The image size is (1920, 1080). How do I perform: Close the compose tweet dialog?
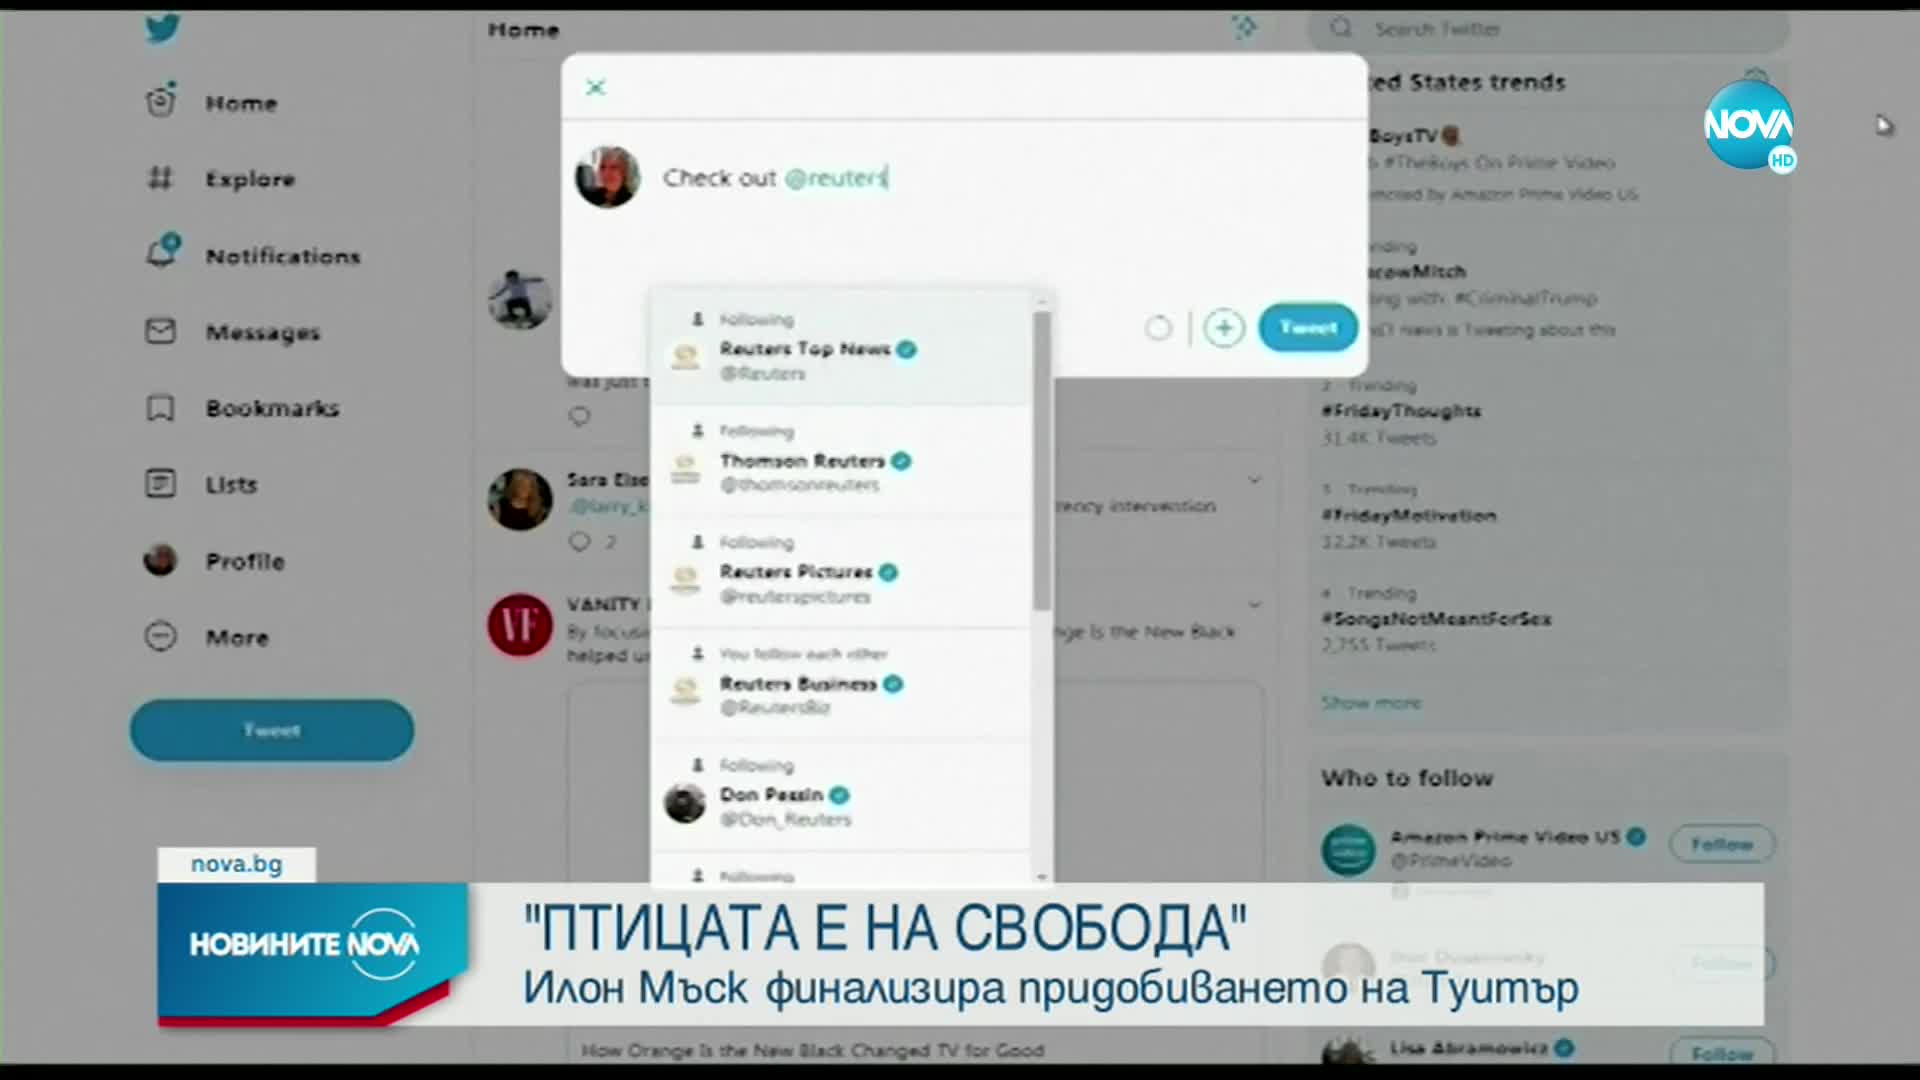click(596, 87)
